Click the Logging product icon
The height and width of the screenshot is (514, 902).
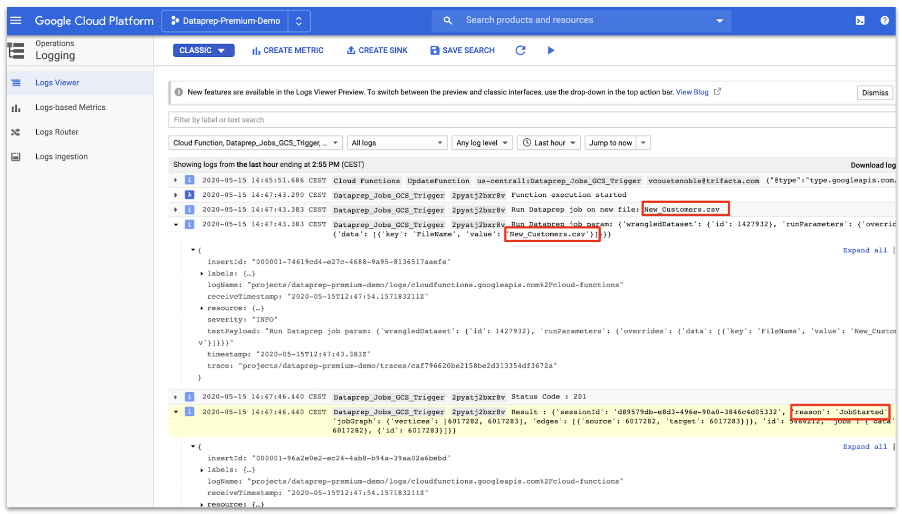point(16,51)
